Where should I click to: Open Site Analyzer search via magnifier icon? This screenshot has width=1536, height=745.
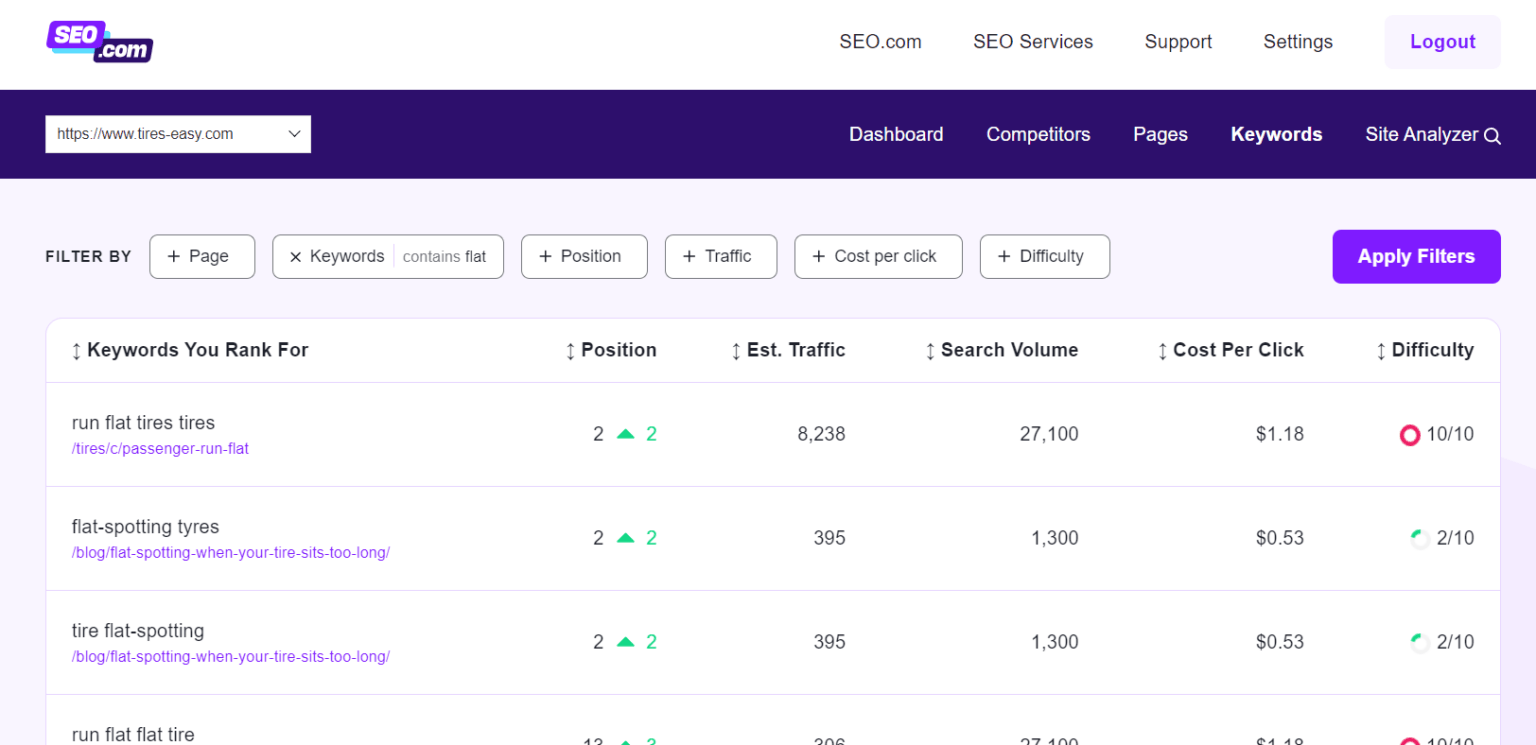pyautogui.click(x=1494, y=134)
